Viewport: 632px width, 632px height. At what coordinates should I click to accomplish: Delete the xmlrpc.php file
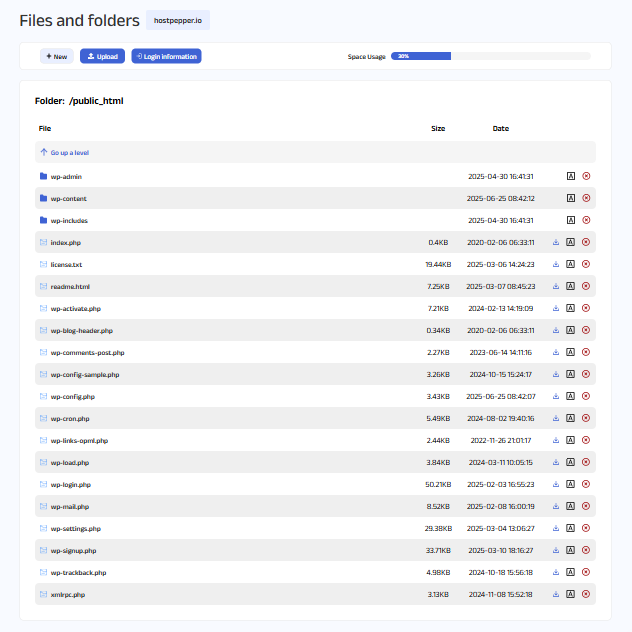(586, 594)
